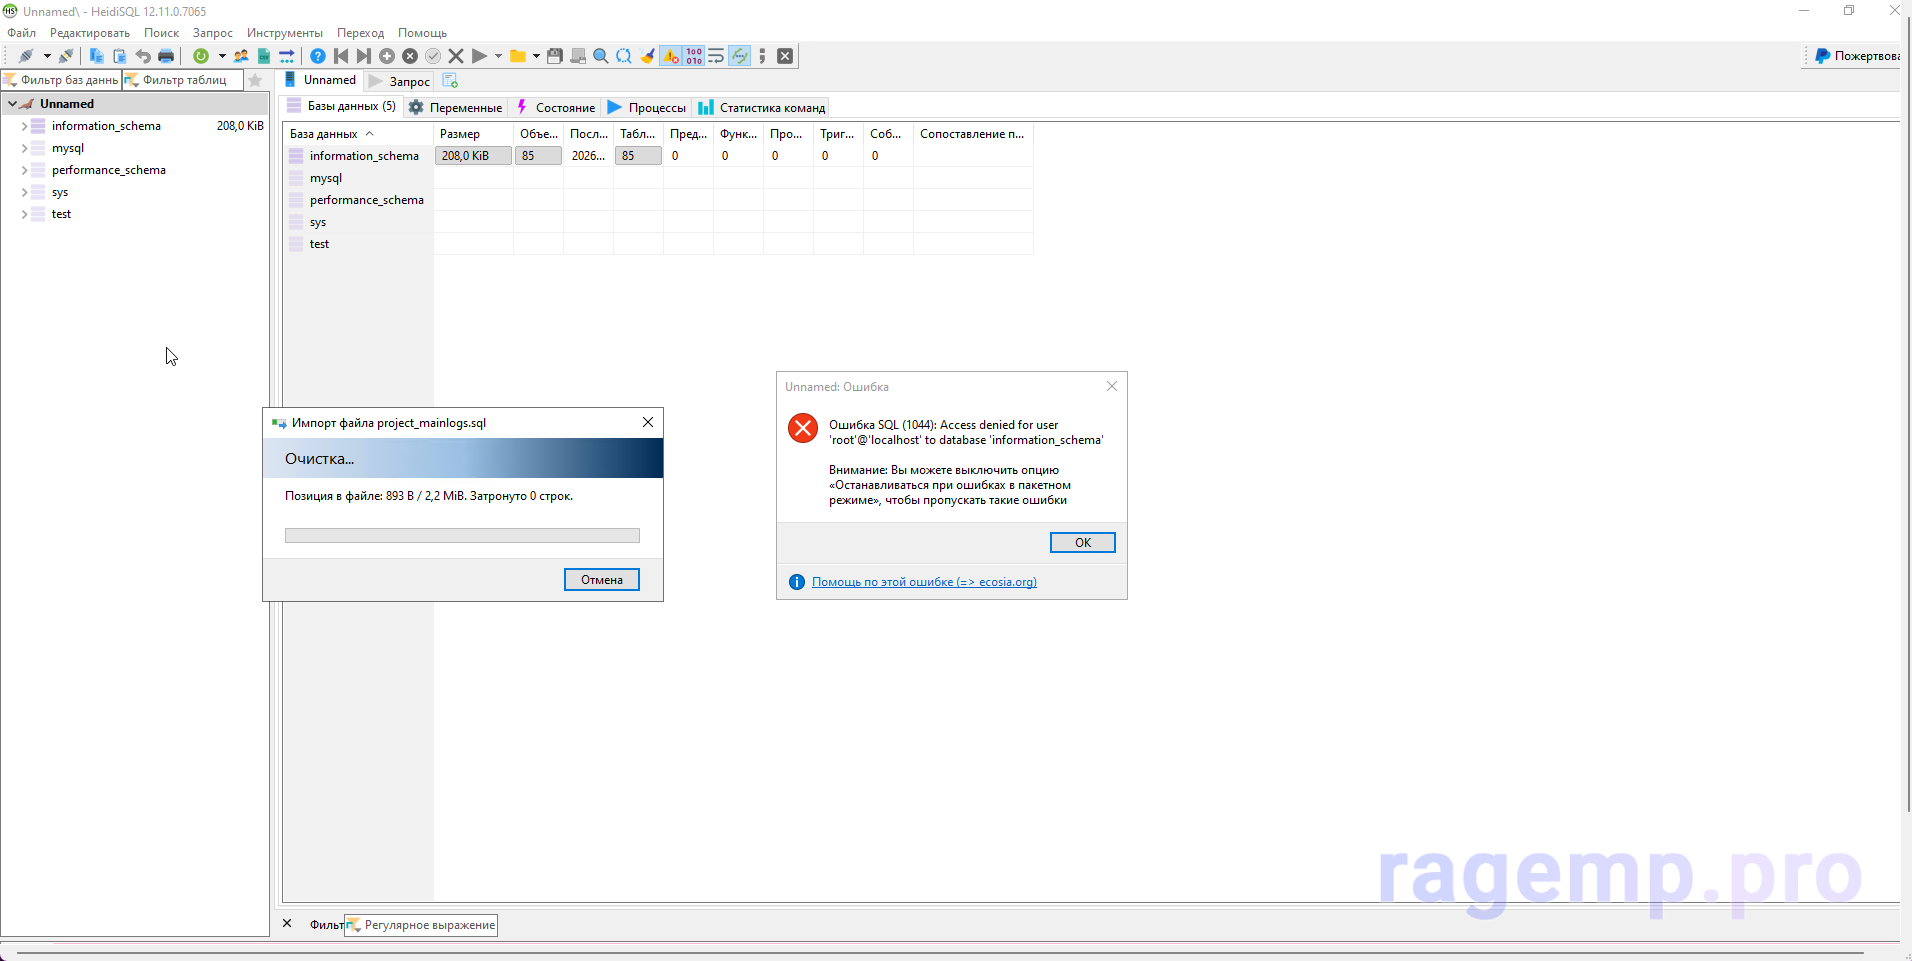Switch to the Переменные tab
The height and width of the screenshot is (961, 1912).
tap(456, 107)
